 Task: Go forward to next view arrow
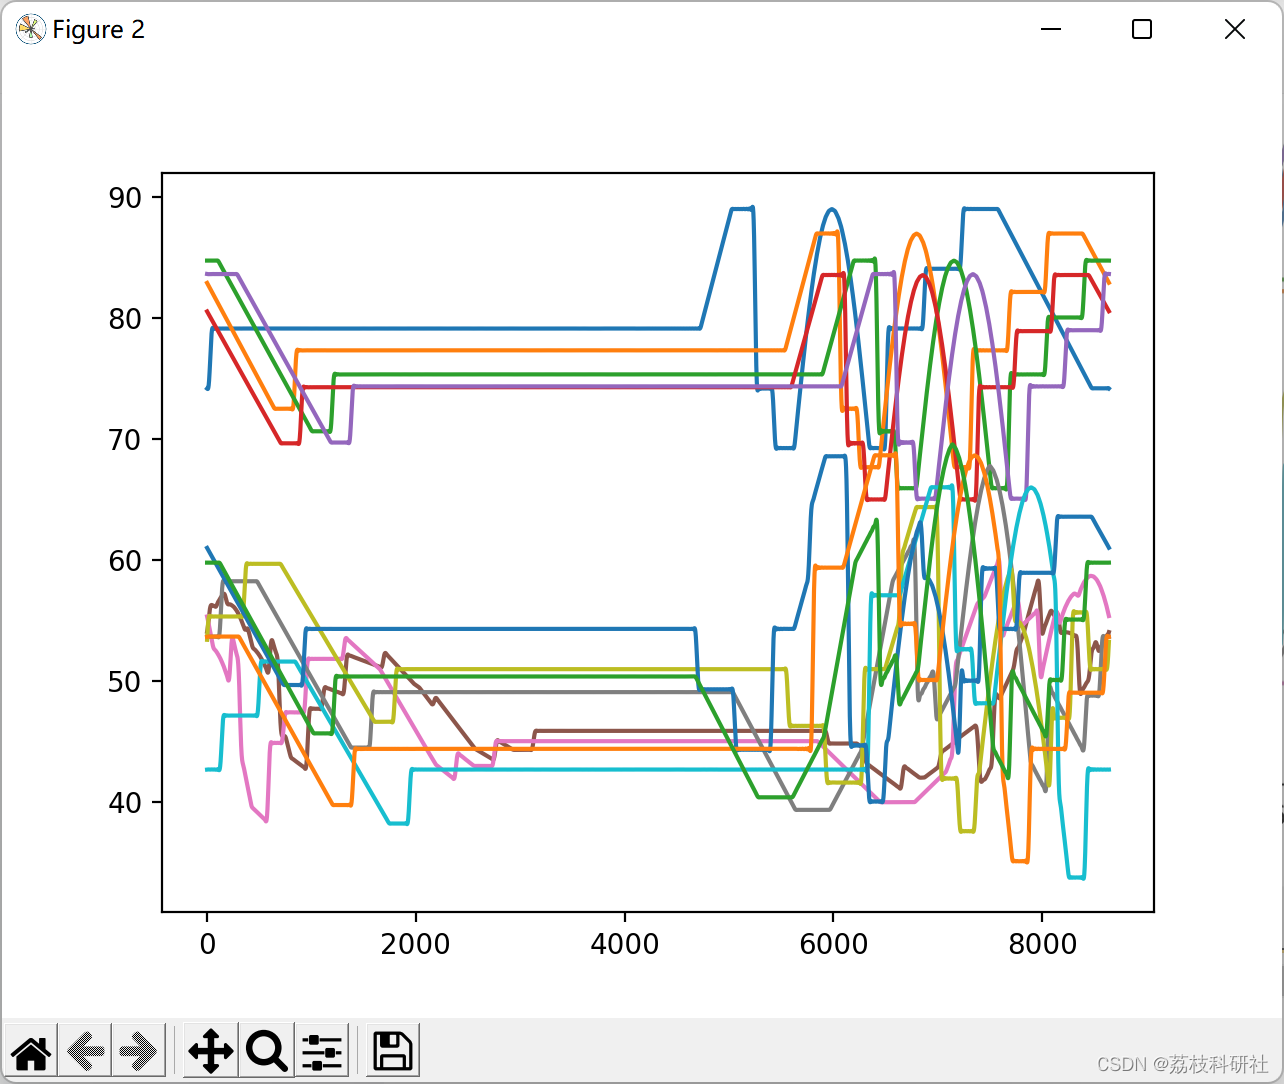point(138,1051)
